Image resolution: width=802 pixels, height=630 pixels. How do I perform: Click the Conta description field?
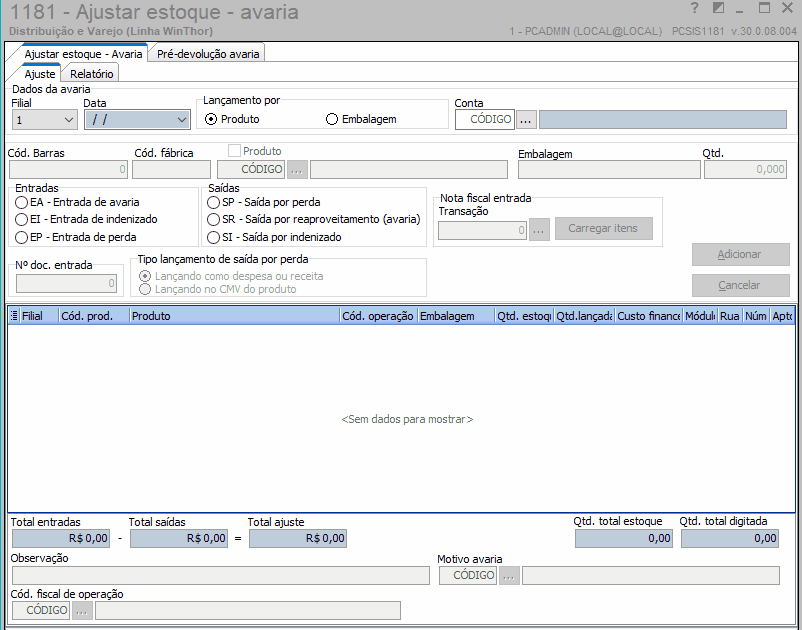point(663,120)
